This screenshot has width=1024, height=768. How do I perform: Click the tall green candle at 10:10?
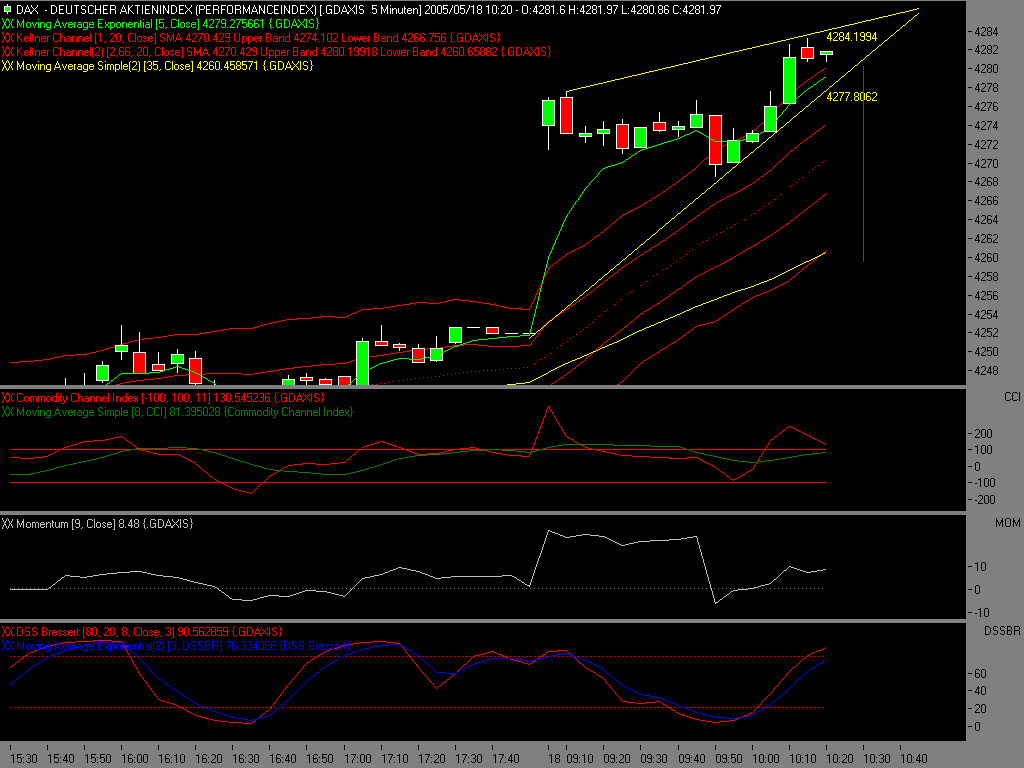click(790, 80)
